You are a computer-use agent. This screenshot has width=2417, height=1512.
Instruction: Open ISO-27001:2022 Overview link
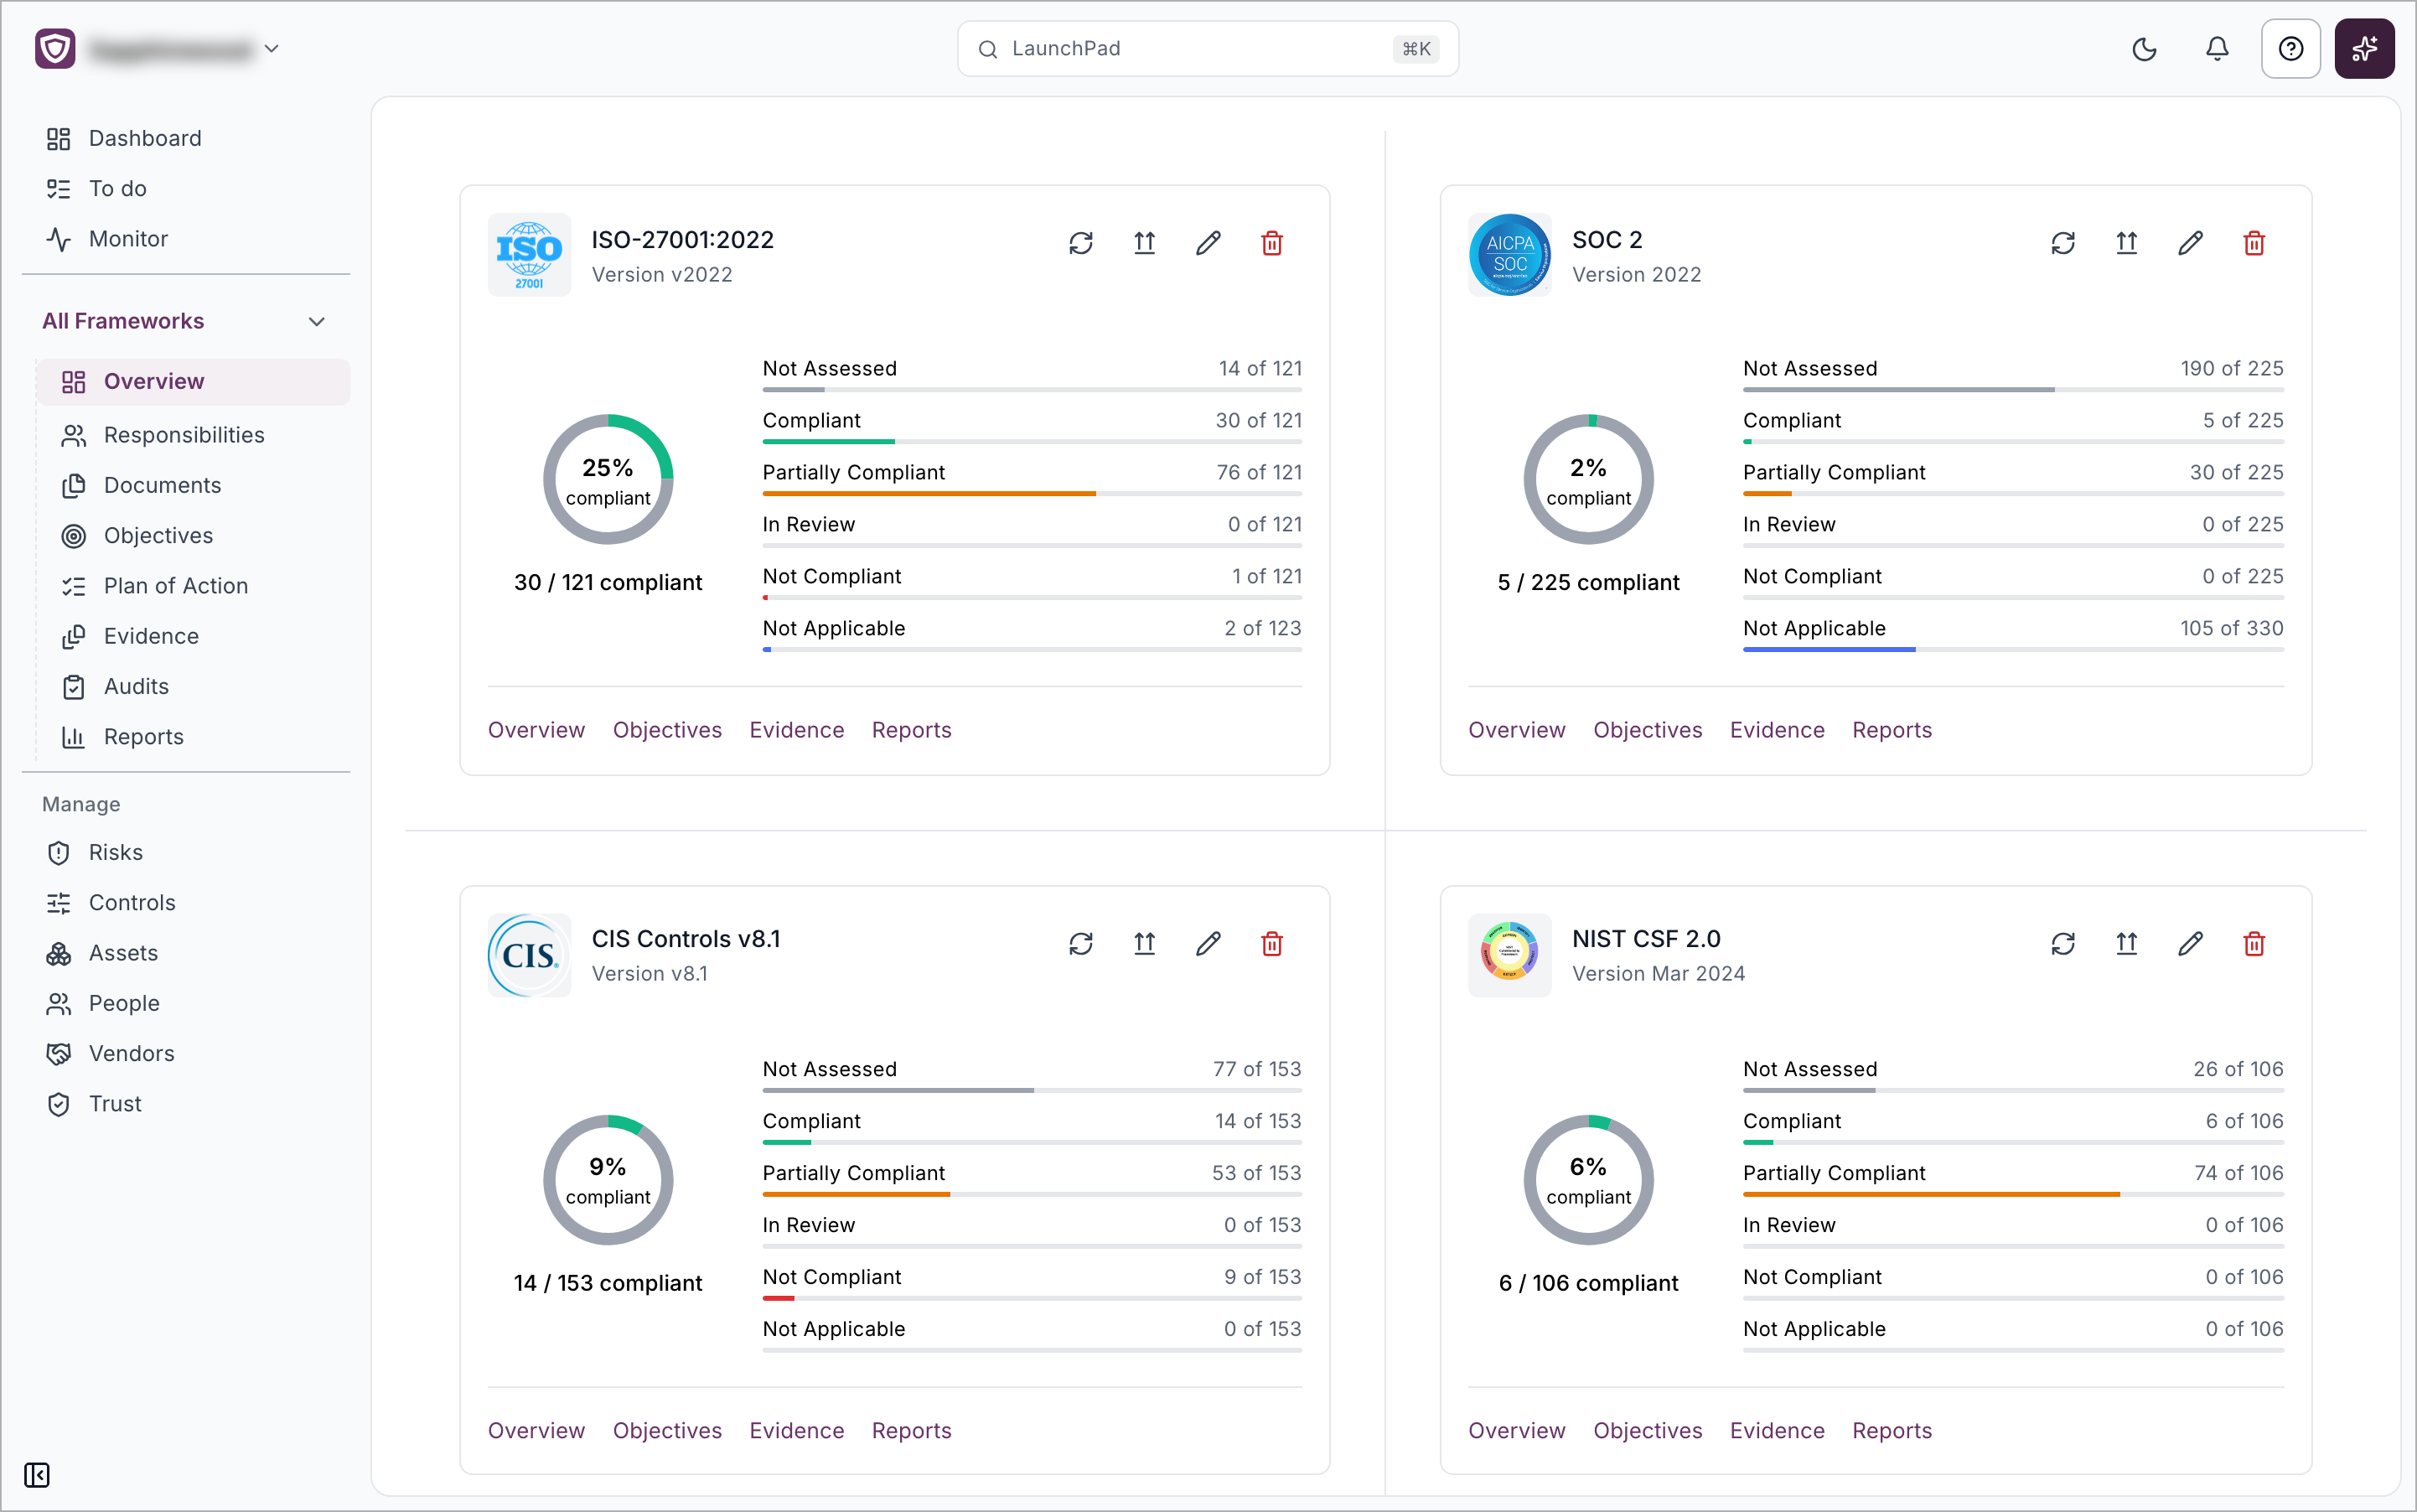click(536, 729)
